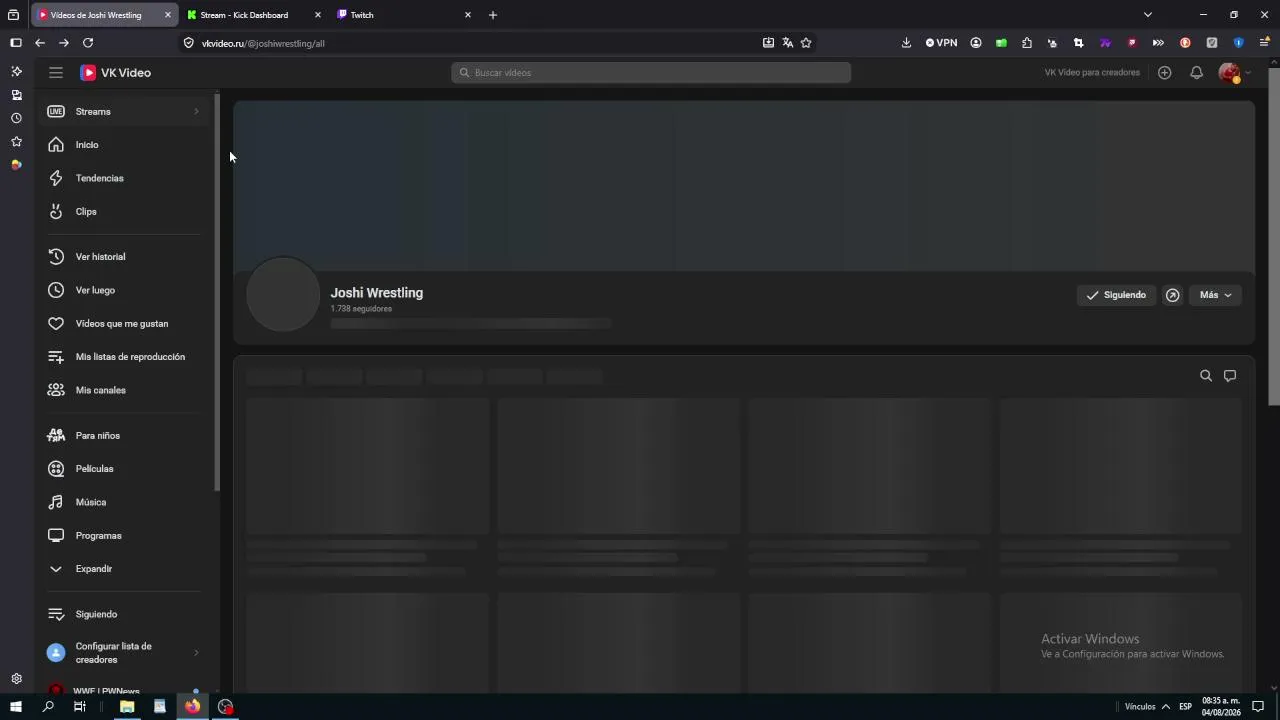Click the Buscar videos search field
1280x720 pixels.
(651, 72)
